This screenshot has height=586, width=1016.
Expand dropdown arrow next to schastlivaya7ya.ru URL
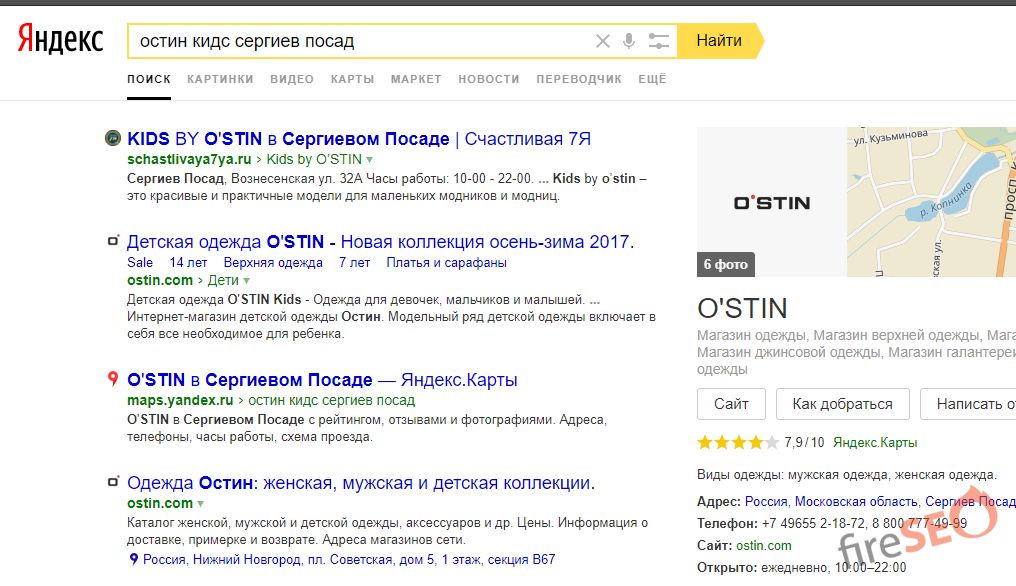369,160
